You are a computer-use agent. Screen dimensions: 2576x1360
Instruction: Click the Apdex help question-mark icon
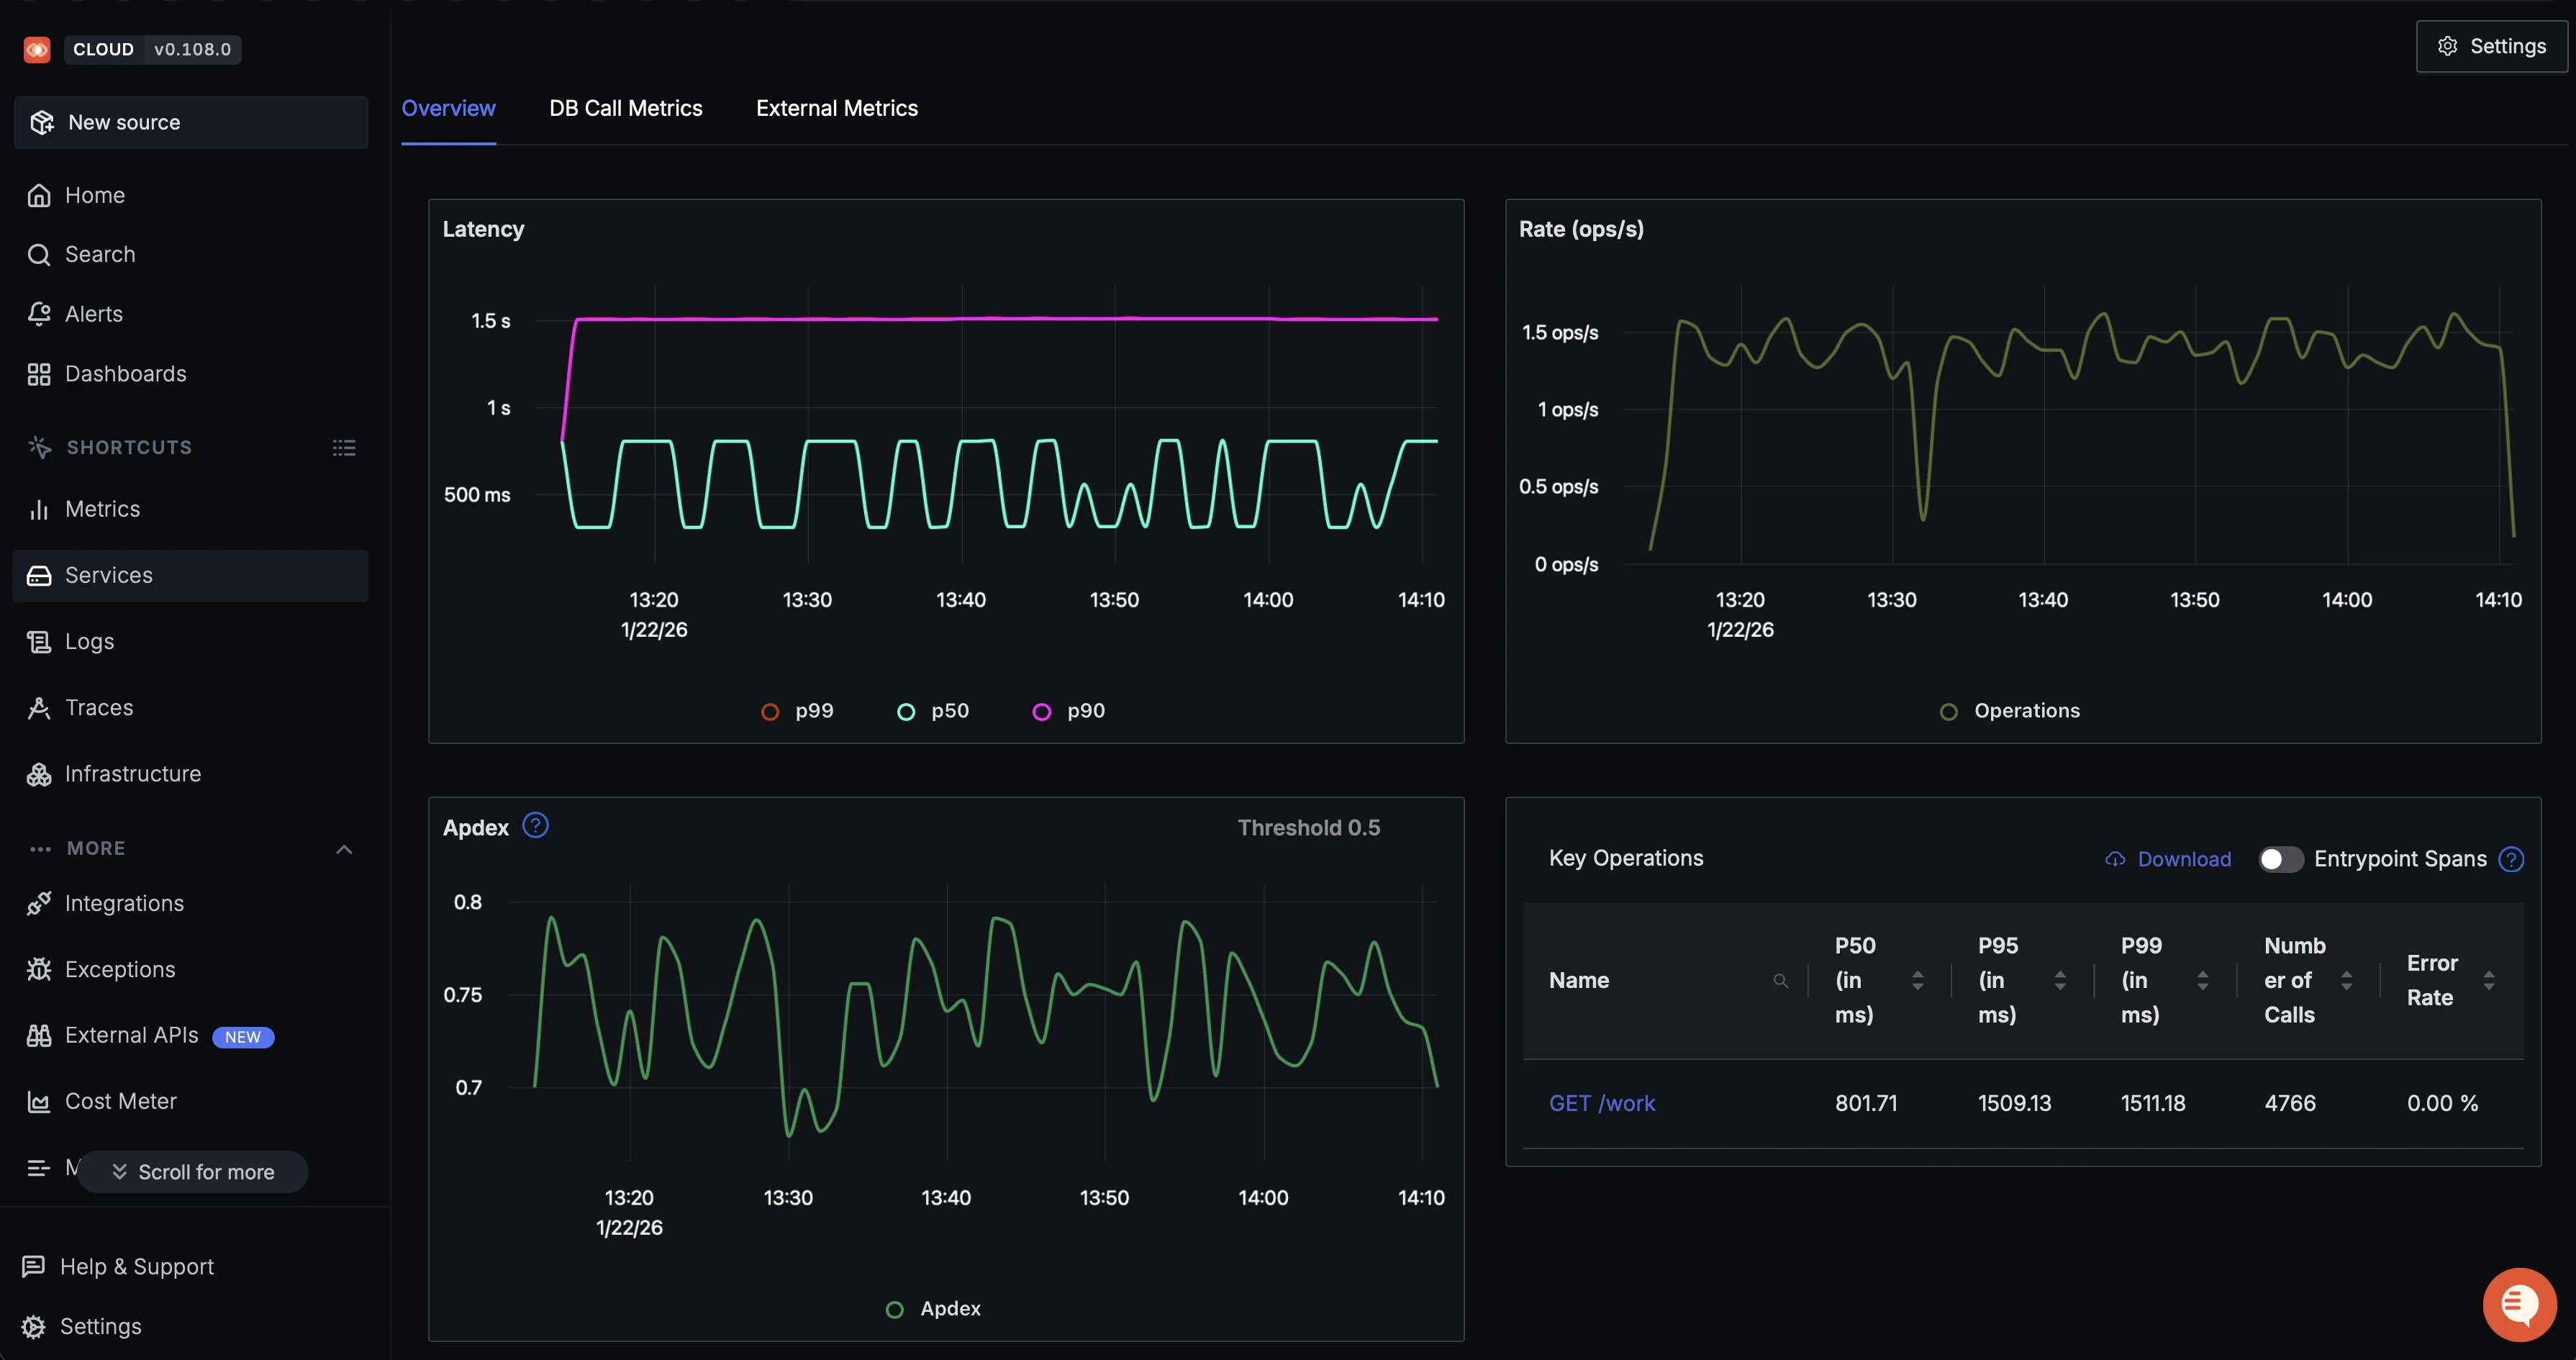(535, 826)
